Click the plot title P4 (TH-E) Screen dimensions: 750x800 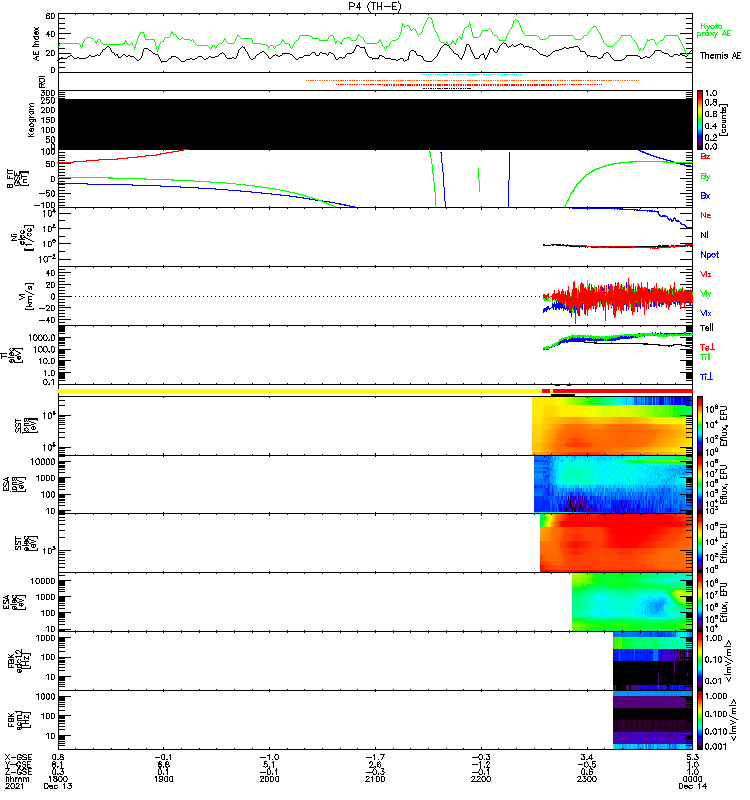click(374, 6)
